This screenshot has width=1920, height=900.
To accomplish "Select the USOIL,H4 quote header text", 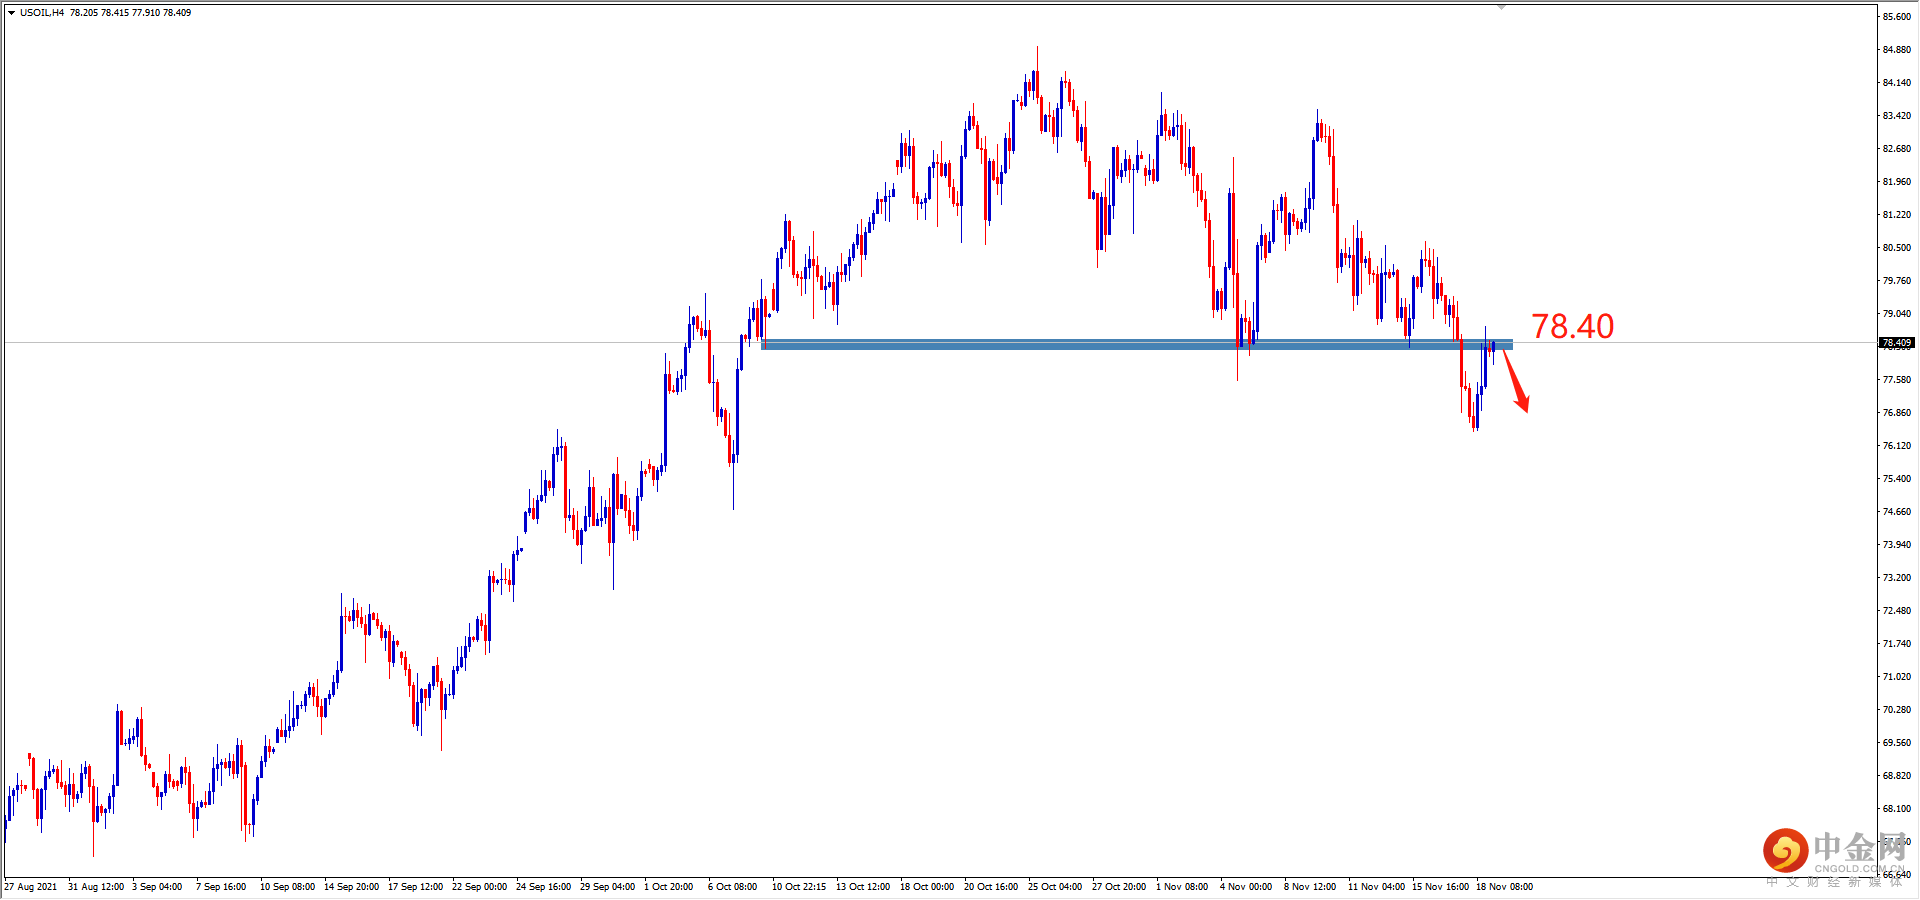I will click(100, 11).
